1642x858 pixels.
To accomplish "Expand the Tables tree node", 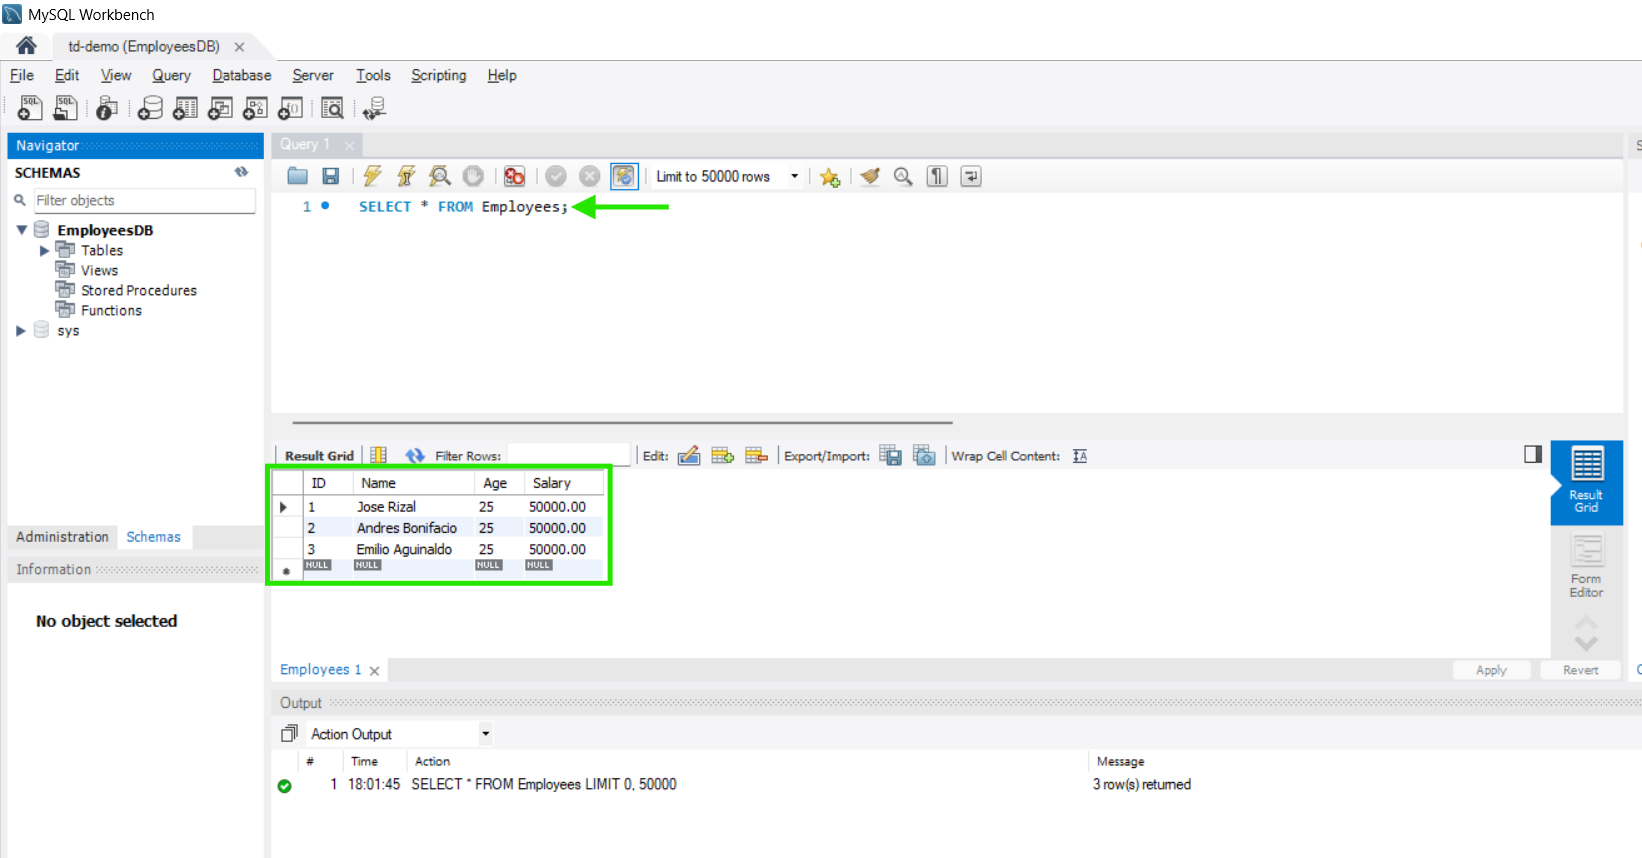I will pyautogui.click(x=44, y=251).
